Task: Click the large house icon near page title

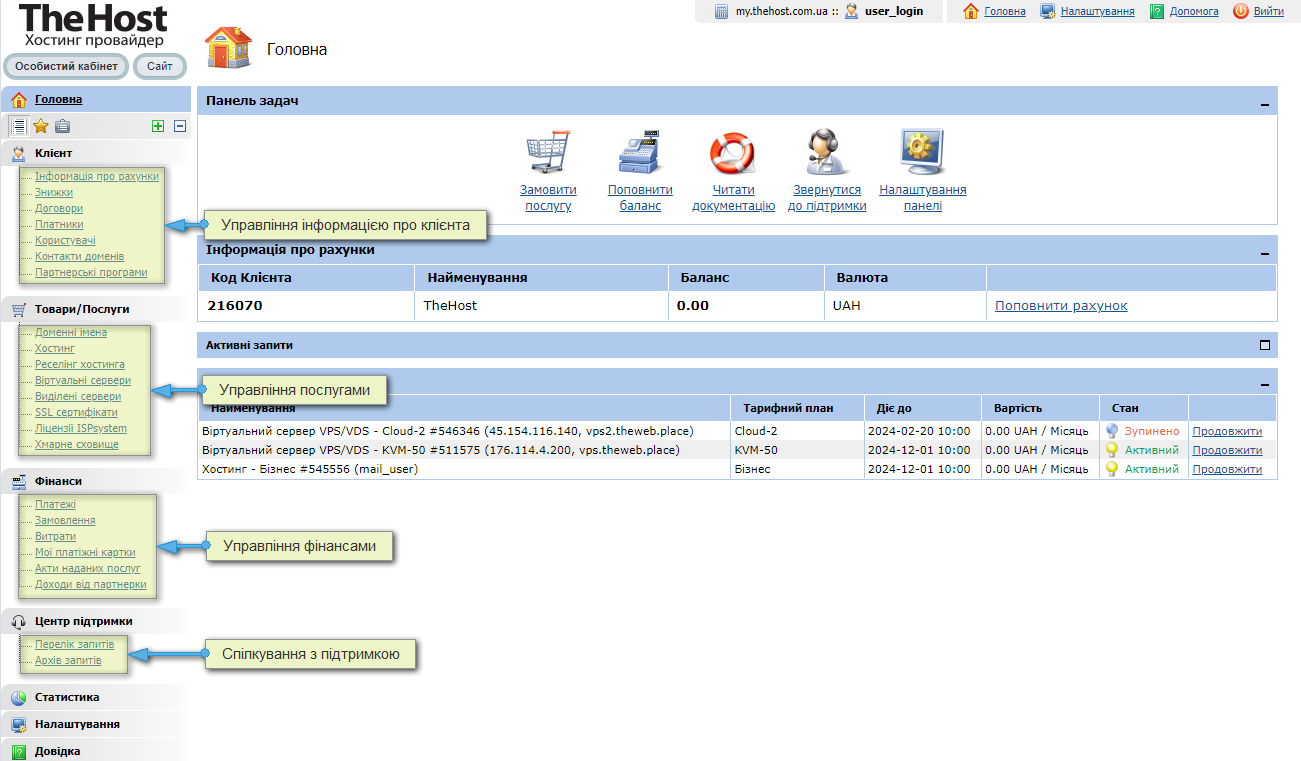Action: tap(229, 48)
